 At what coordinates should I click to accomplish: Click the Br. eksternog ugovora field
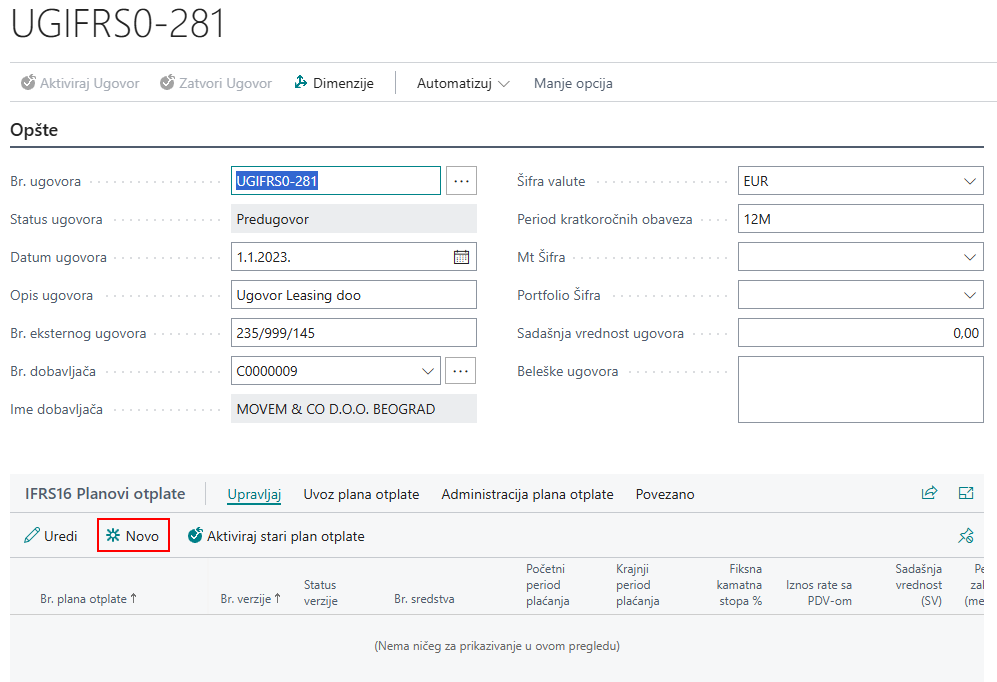pos(354,333)
